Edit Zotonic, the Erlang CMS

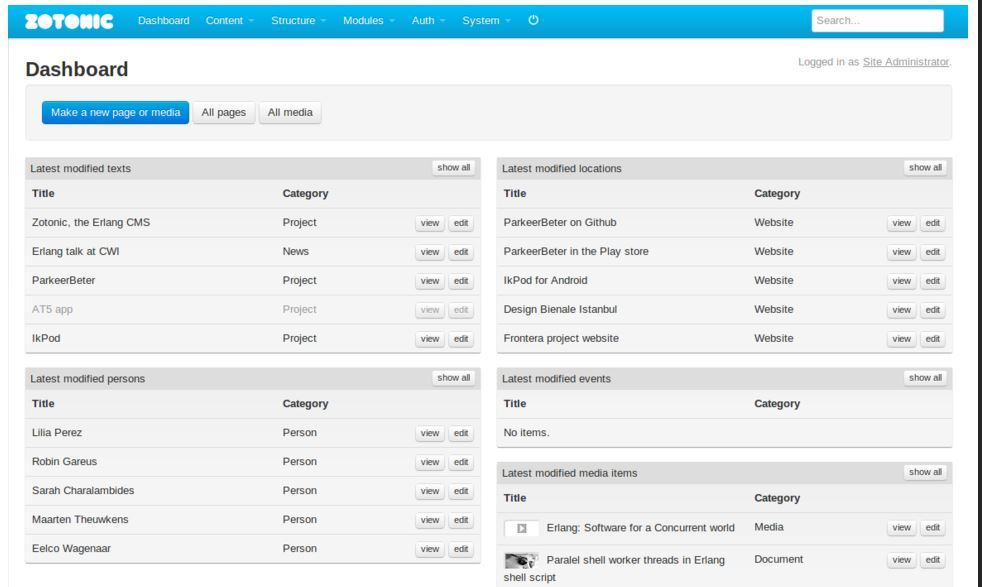(460, 223)
